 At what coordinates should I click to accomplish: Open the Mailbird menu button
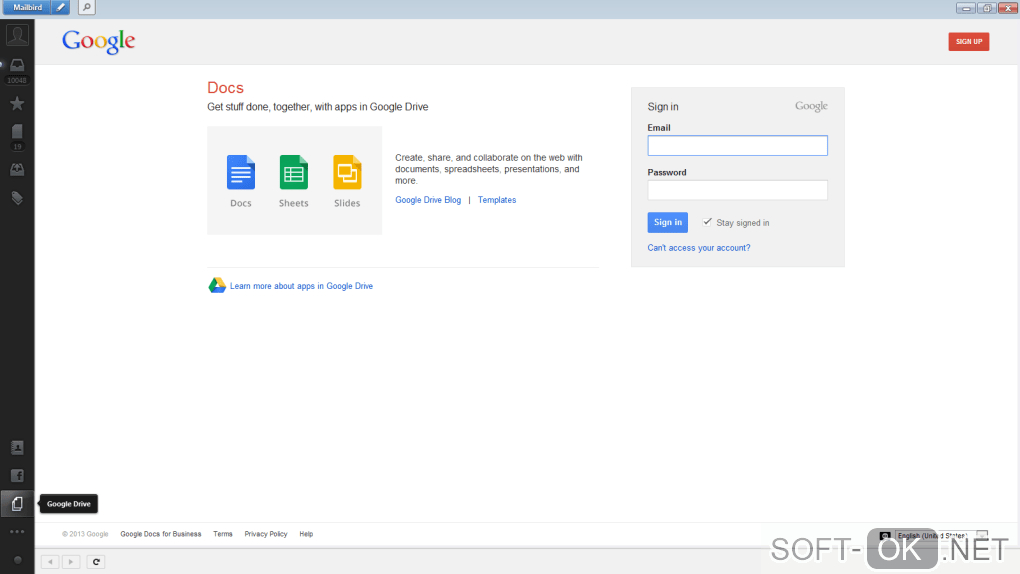point(27,8)
